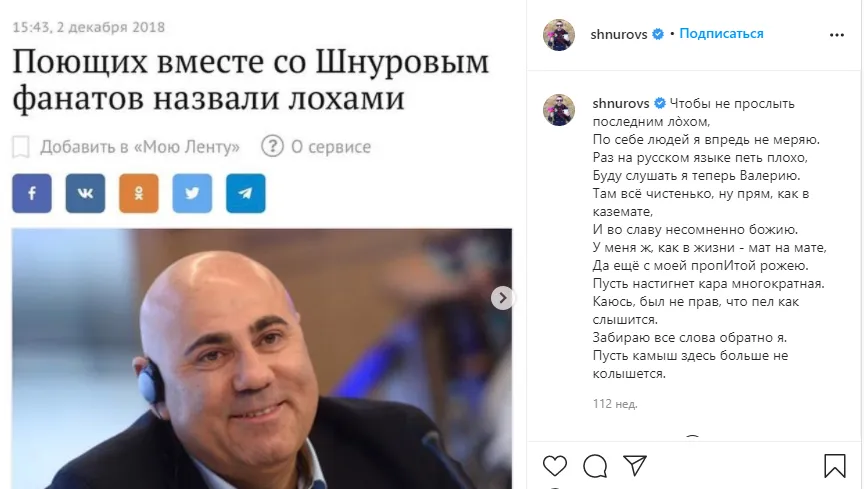
Task: Share via Odnoklassniki orange icon
Action: click(139, 194)
